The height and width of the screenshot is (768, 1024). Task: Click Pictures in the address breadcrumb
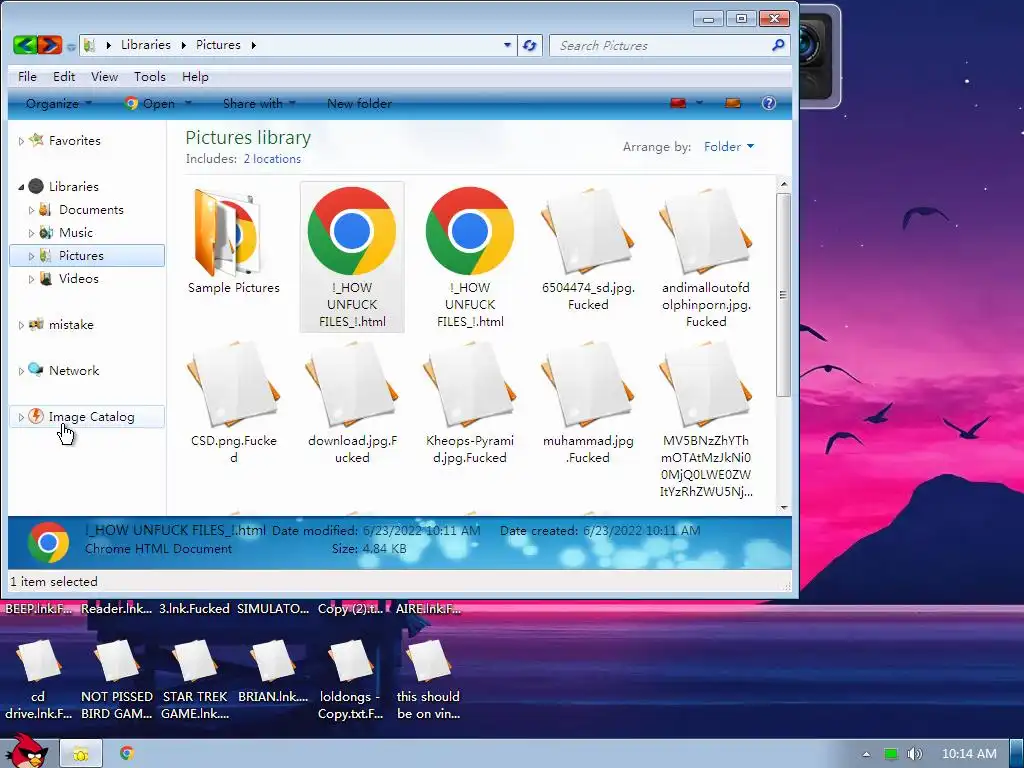pyautogui.click(x=218, y=45)
